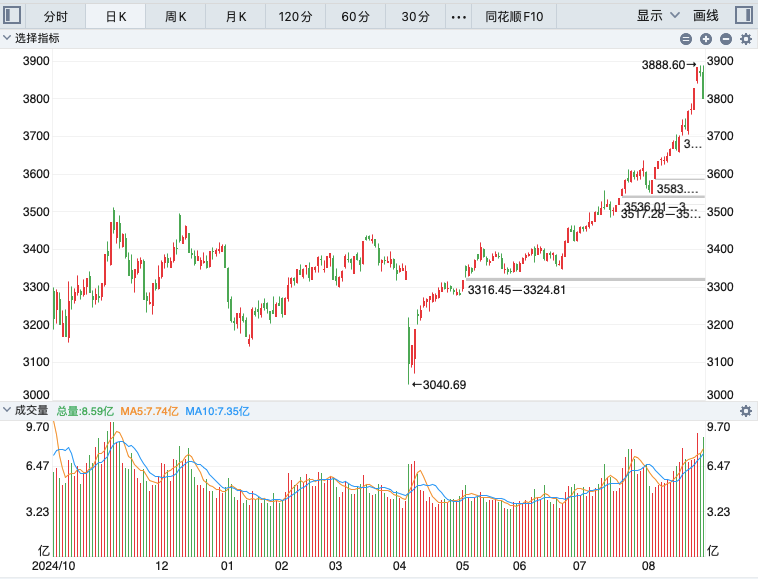Open the volume panel settings gear

point(746,411)
